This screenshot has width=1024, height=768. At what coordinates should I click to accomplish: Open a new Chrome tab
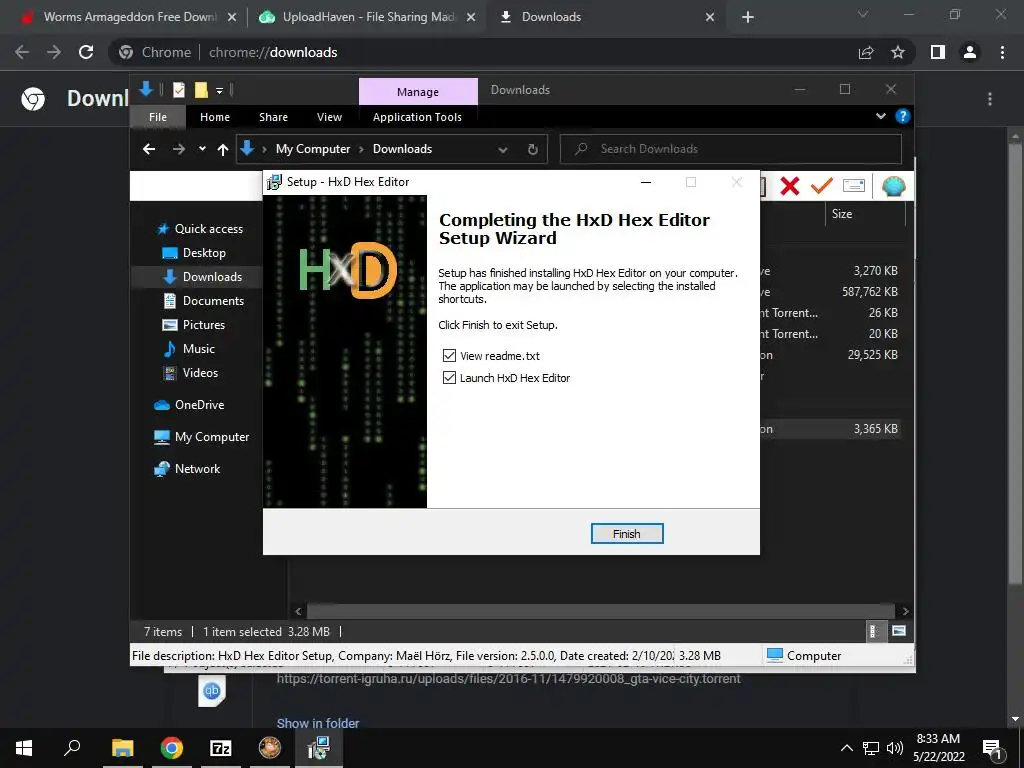coord(748,18)
